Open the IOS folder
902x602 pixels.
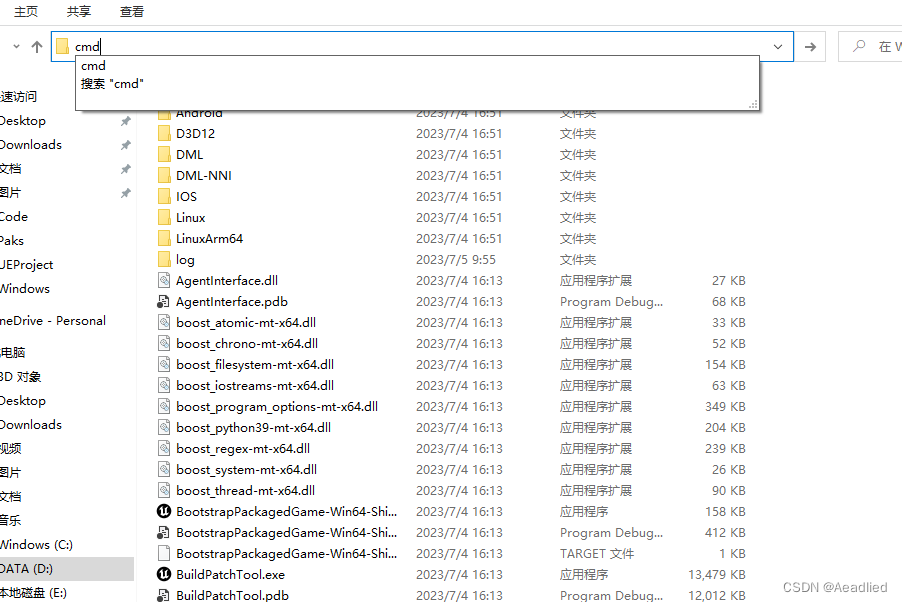188,196
